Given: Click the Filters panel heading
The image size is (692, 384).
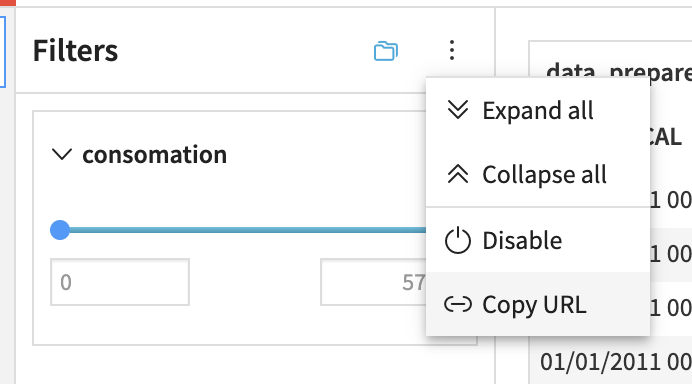Looking at the screenshot, I should 75,50.
